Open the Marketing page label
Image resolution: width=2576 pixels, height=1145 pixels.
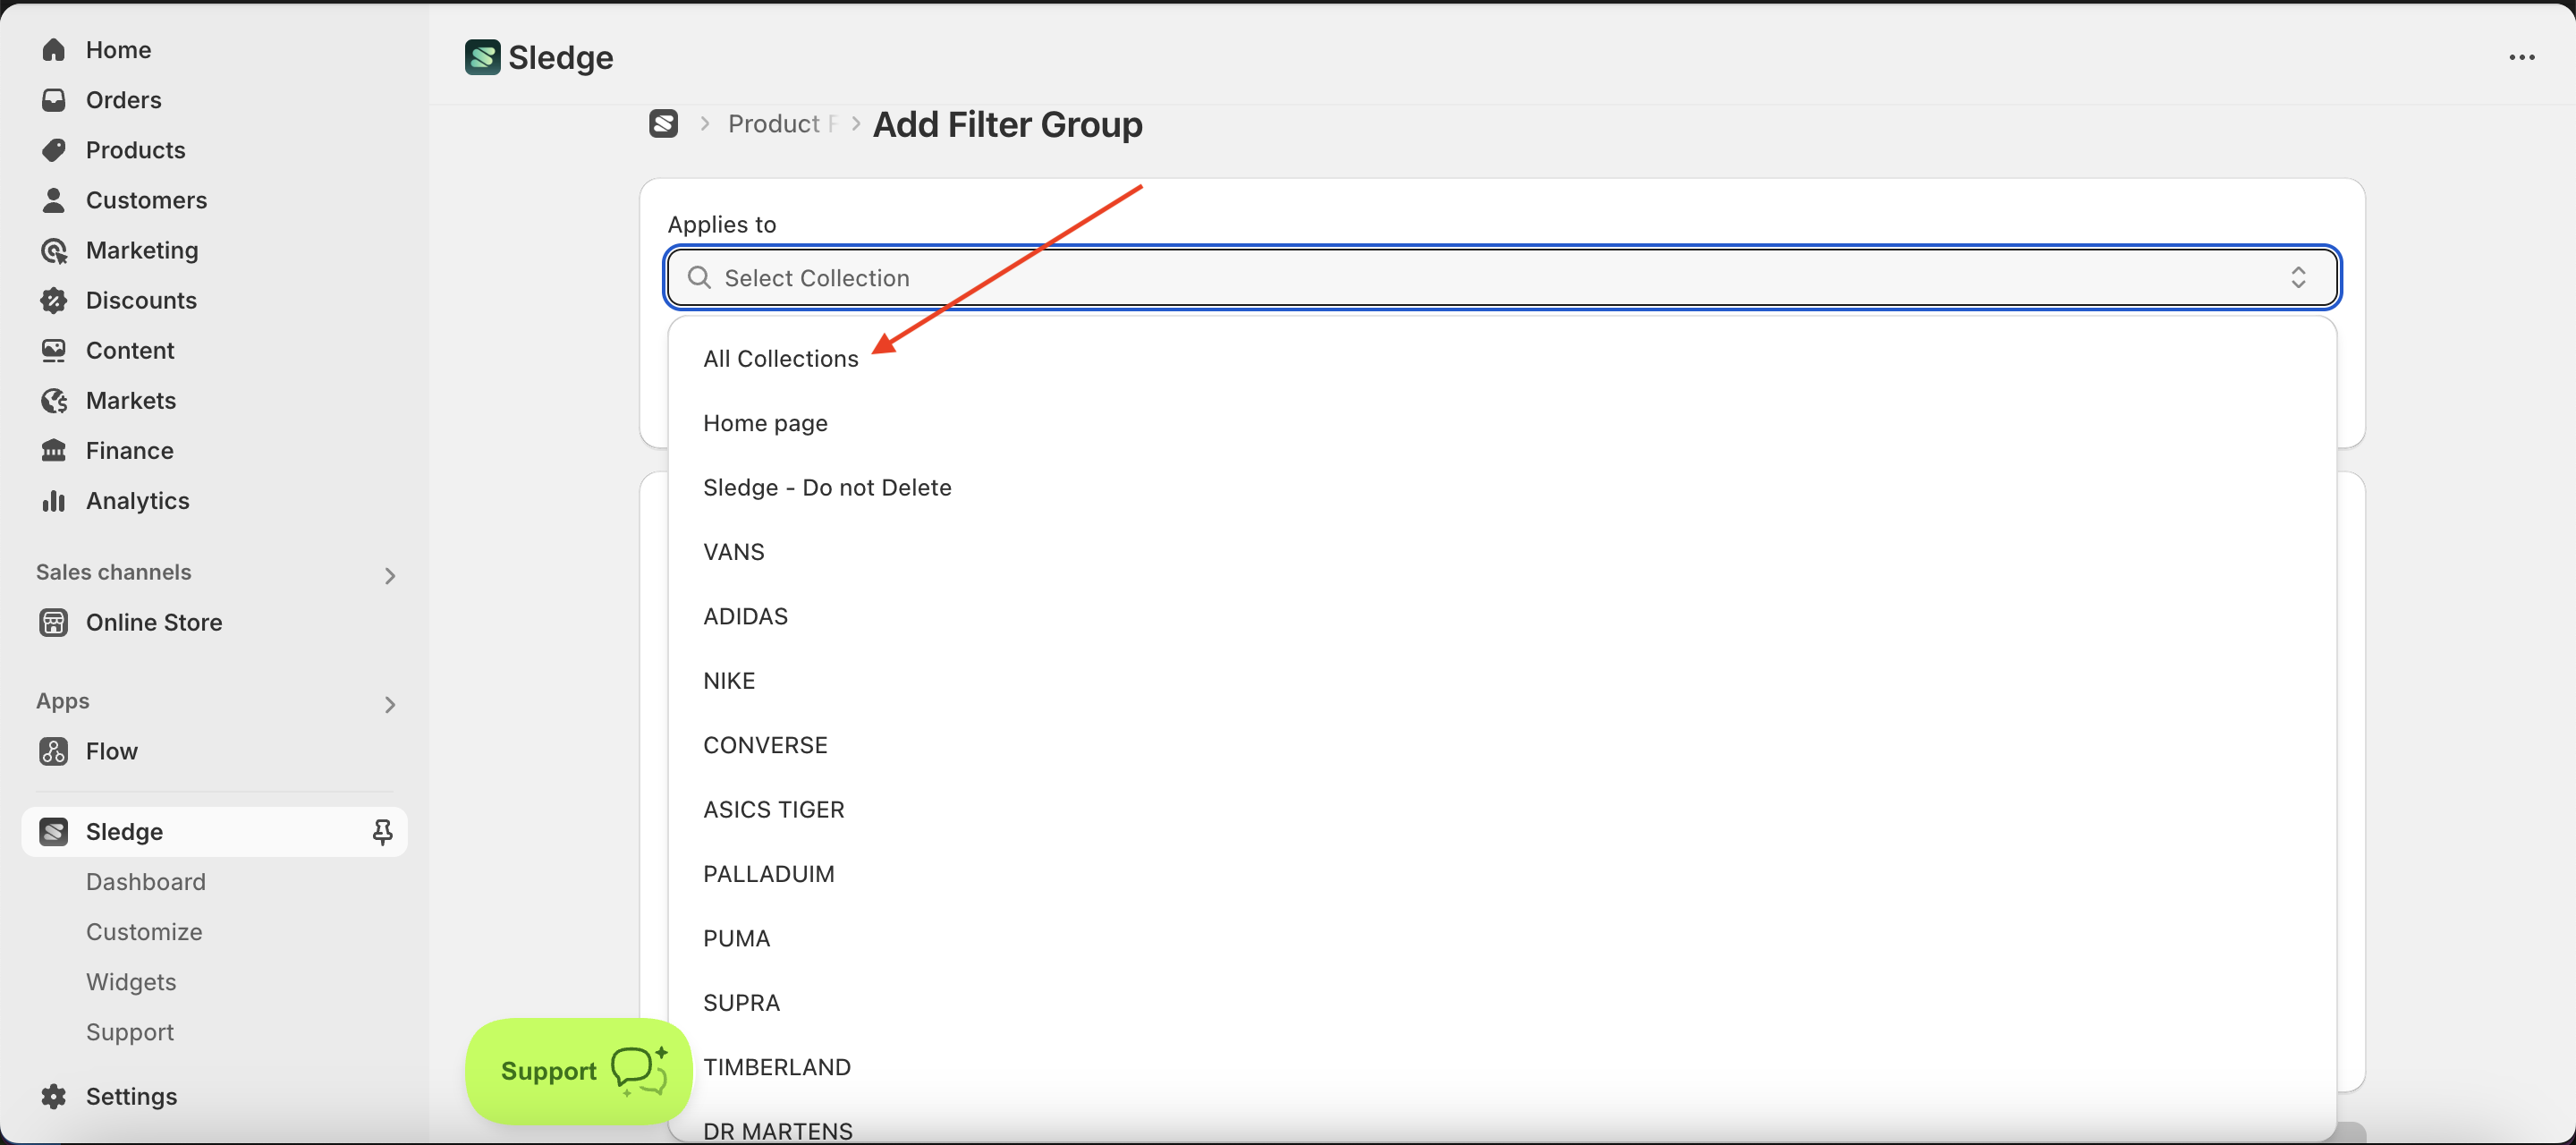pos(142,250)
